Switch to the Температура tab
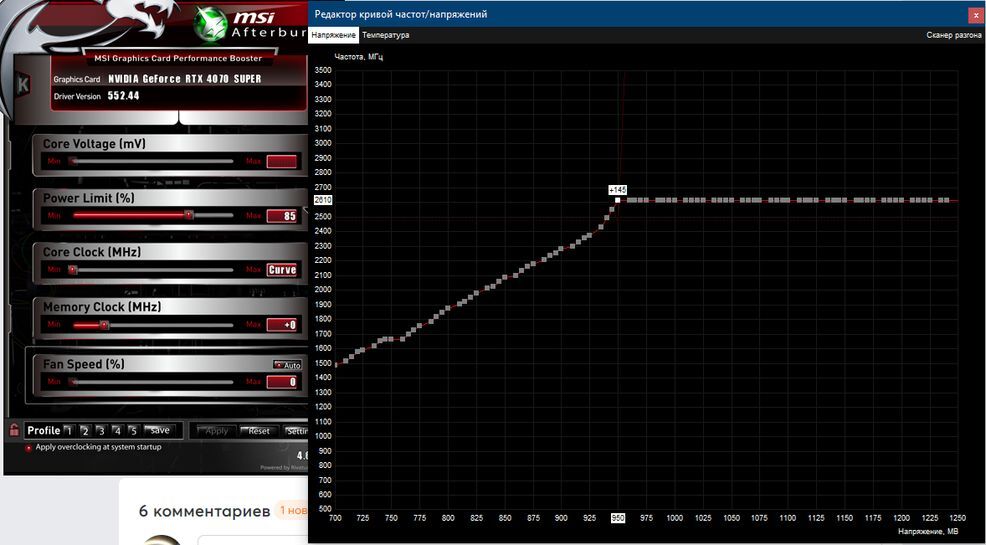986x545 pixels. pyautogui.click(x=385, y=35)
